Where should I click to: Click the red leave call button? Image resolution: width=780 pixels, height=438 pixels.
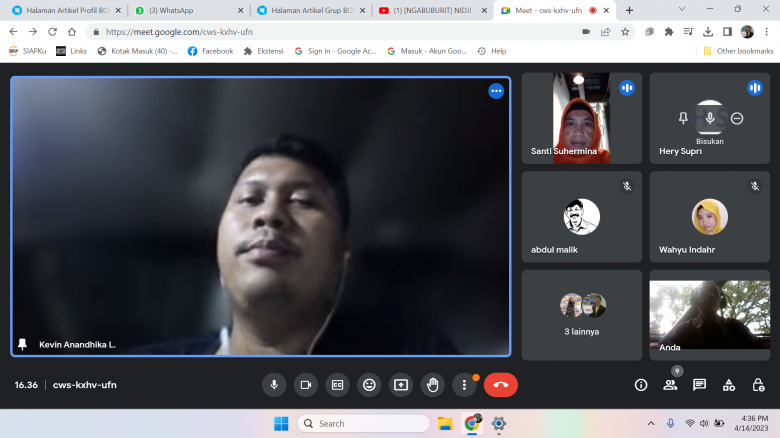click(501, 385)
